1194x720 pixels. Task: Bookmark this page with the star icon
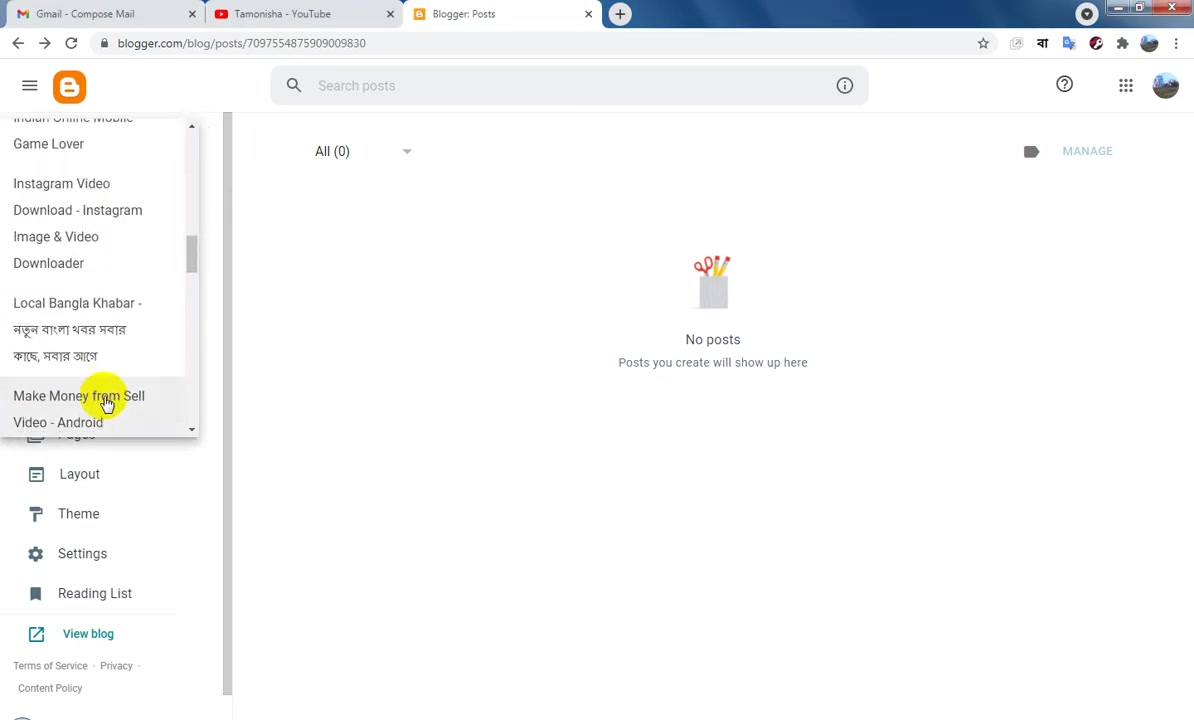point(983,43)
